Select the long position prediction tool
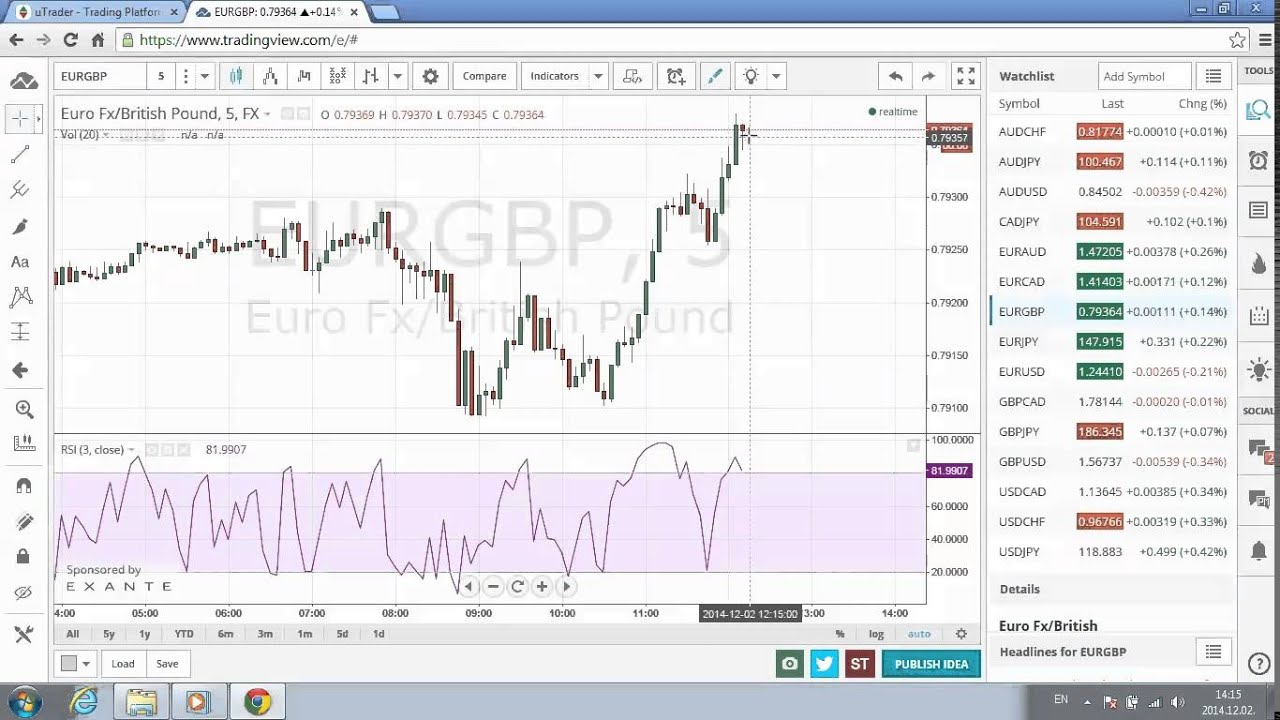 20,333
